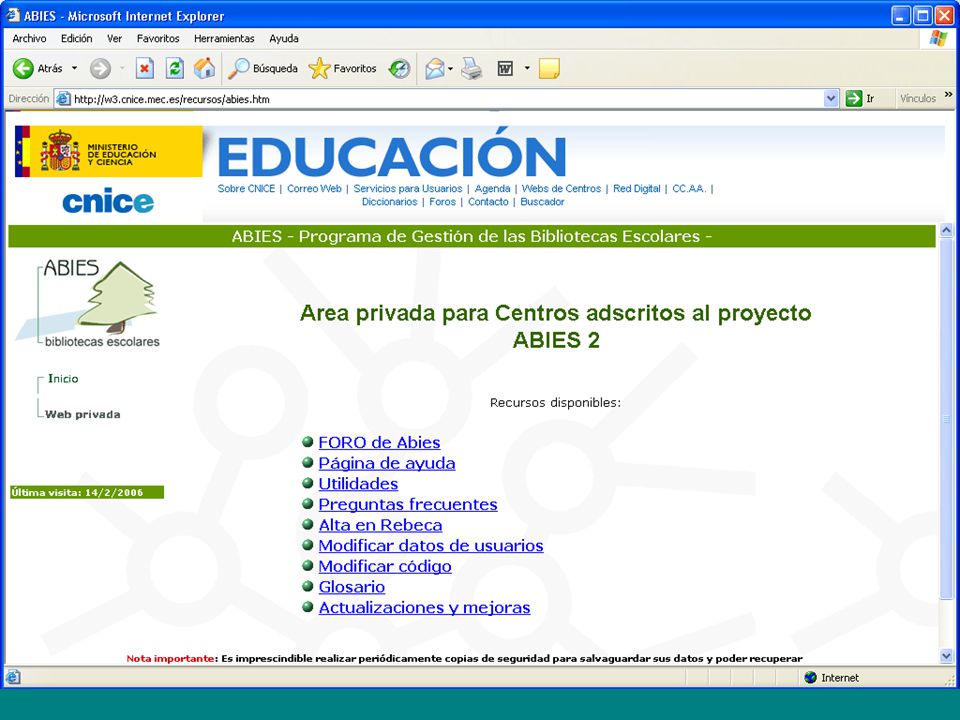960x720 pixels.
Task: Click the yellow note Discuss icon
Action: click(549, 69)
